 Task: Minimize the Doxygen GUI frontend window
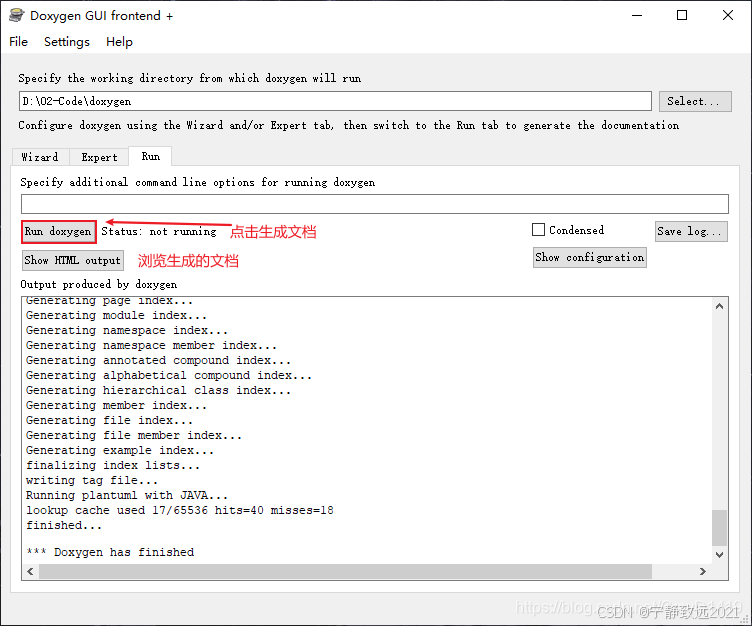pyautogui.click(x=637, y=15)
